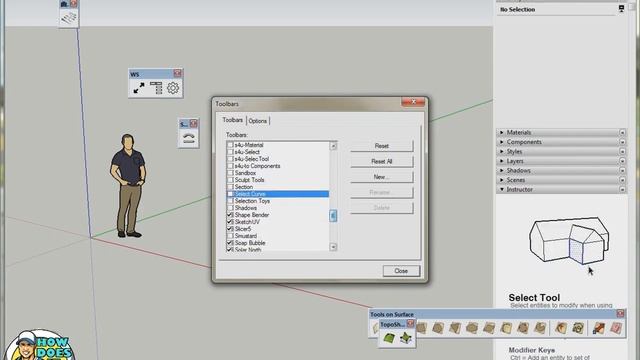The width and height of the screenshot is (640, 360).
Task: Enable the Sculpt Tools checkbox
Action: 230,180
